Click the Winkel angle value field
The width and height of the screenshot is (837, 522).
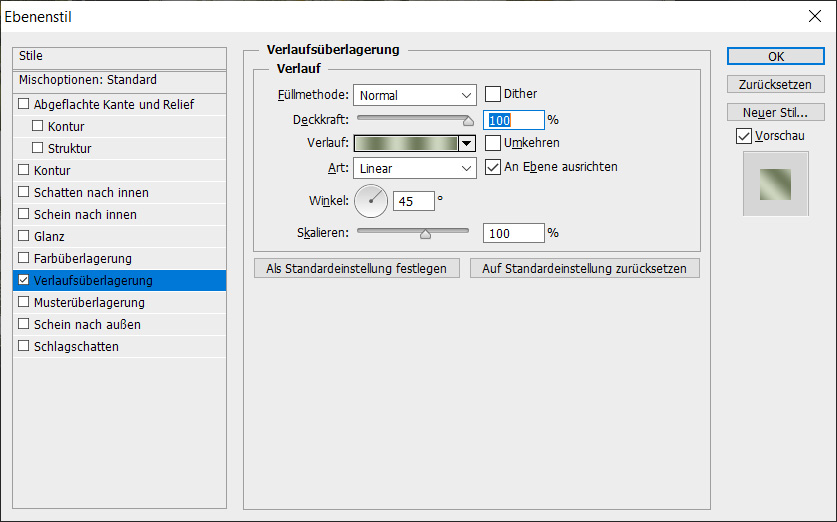414,201
